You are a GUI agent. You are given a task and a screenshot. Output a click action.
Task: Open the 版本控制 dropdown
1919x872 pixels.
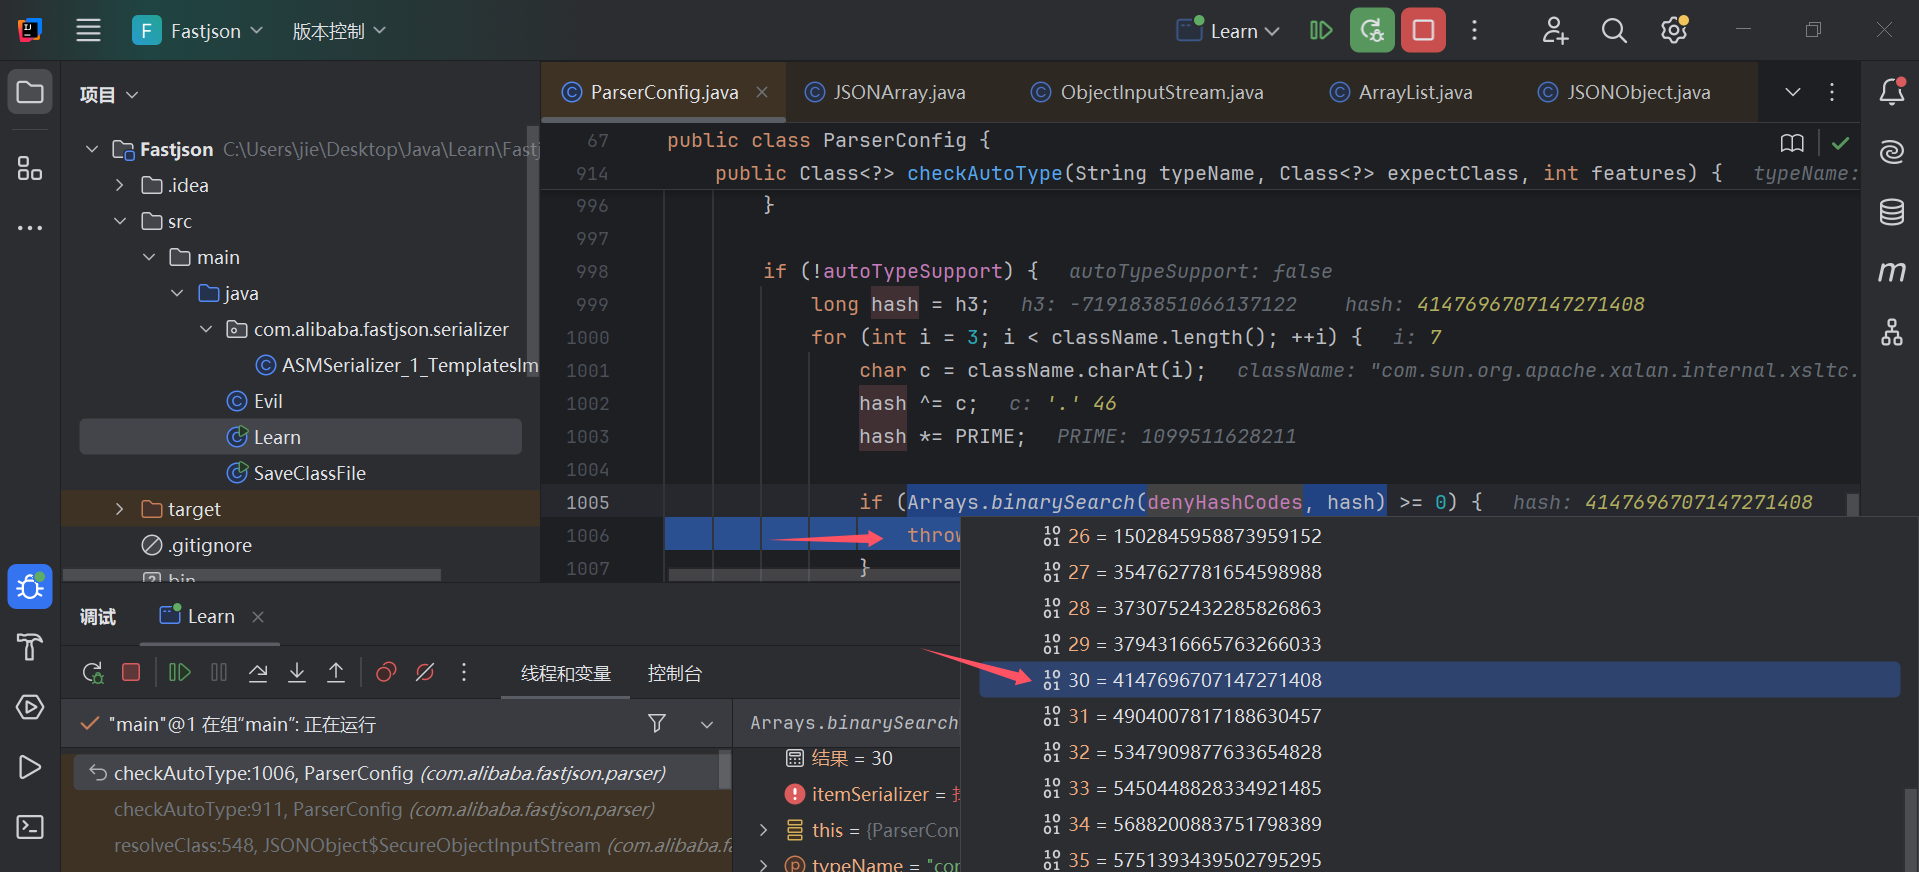[339, 31]
